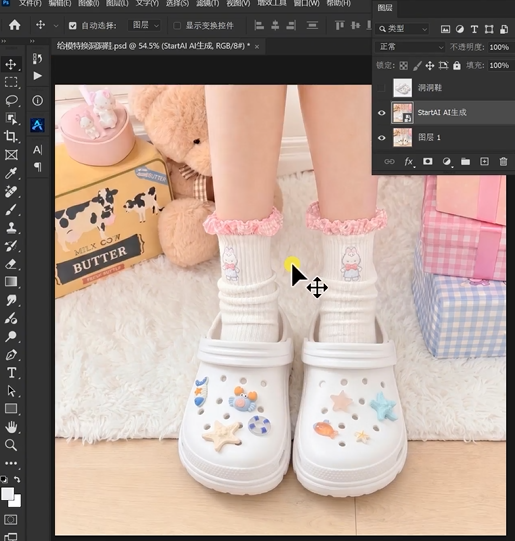Select the Eraser tool
This screenshot has width=515, height=541.
coord(11,264)
